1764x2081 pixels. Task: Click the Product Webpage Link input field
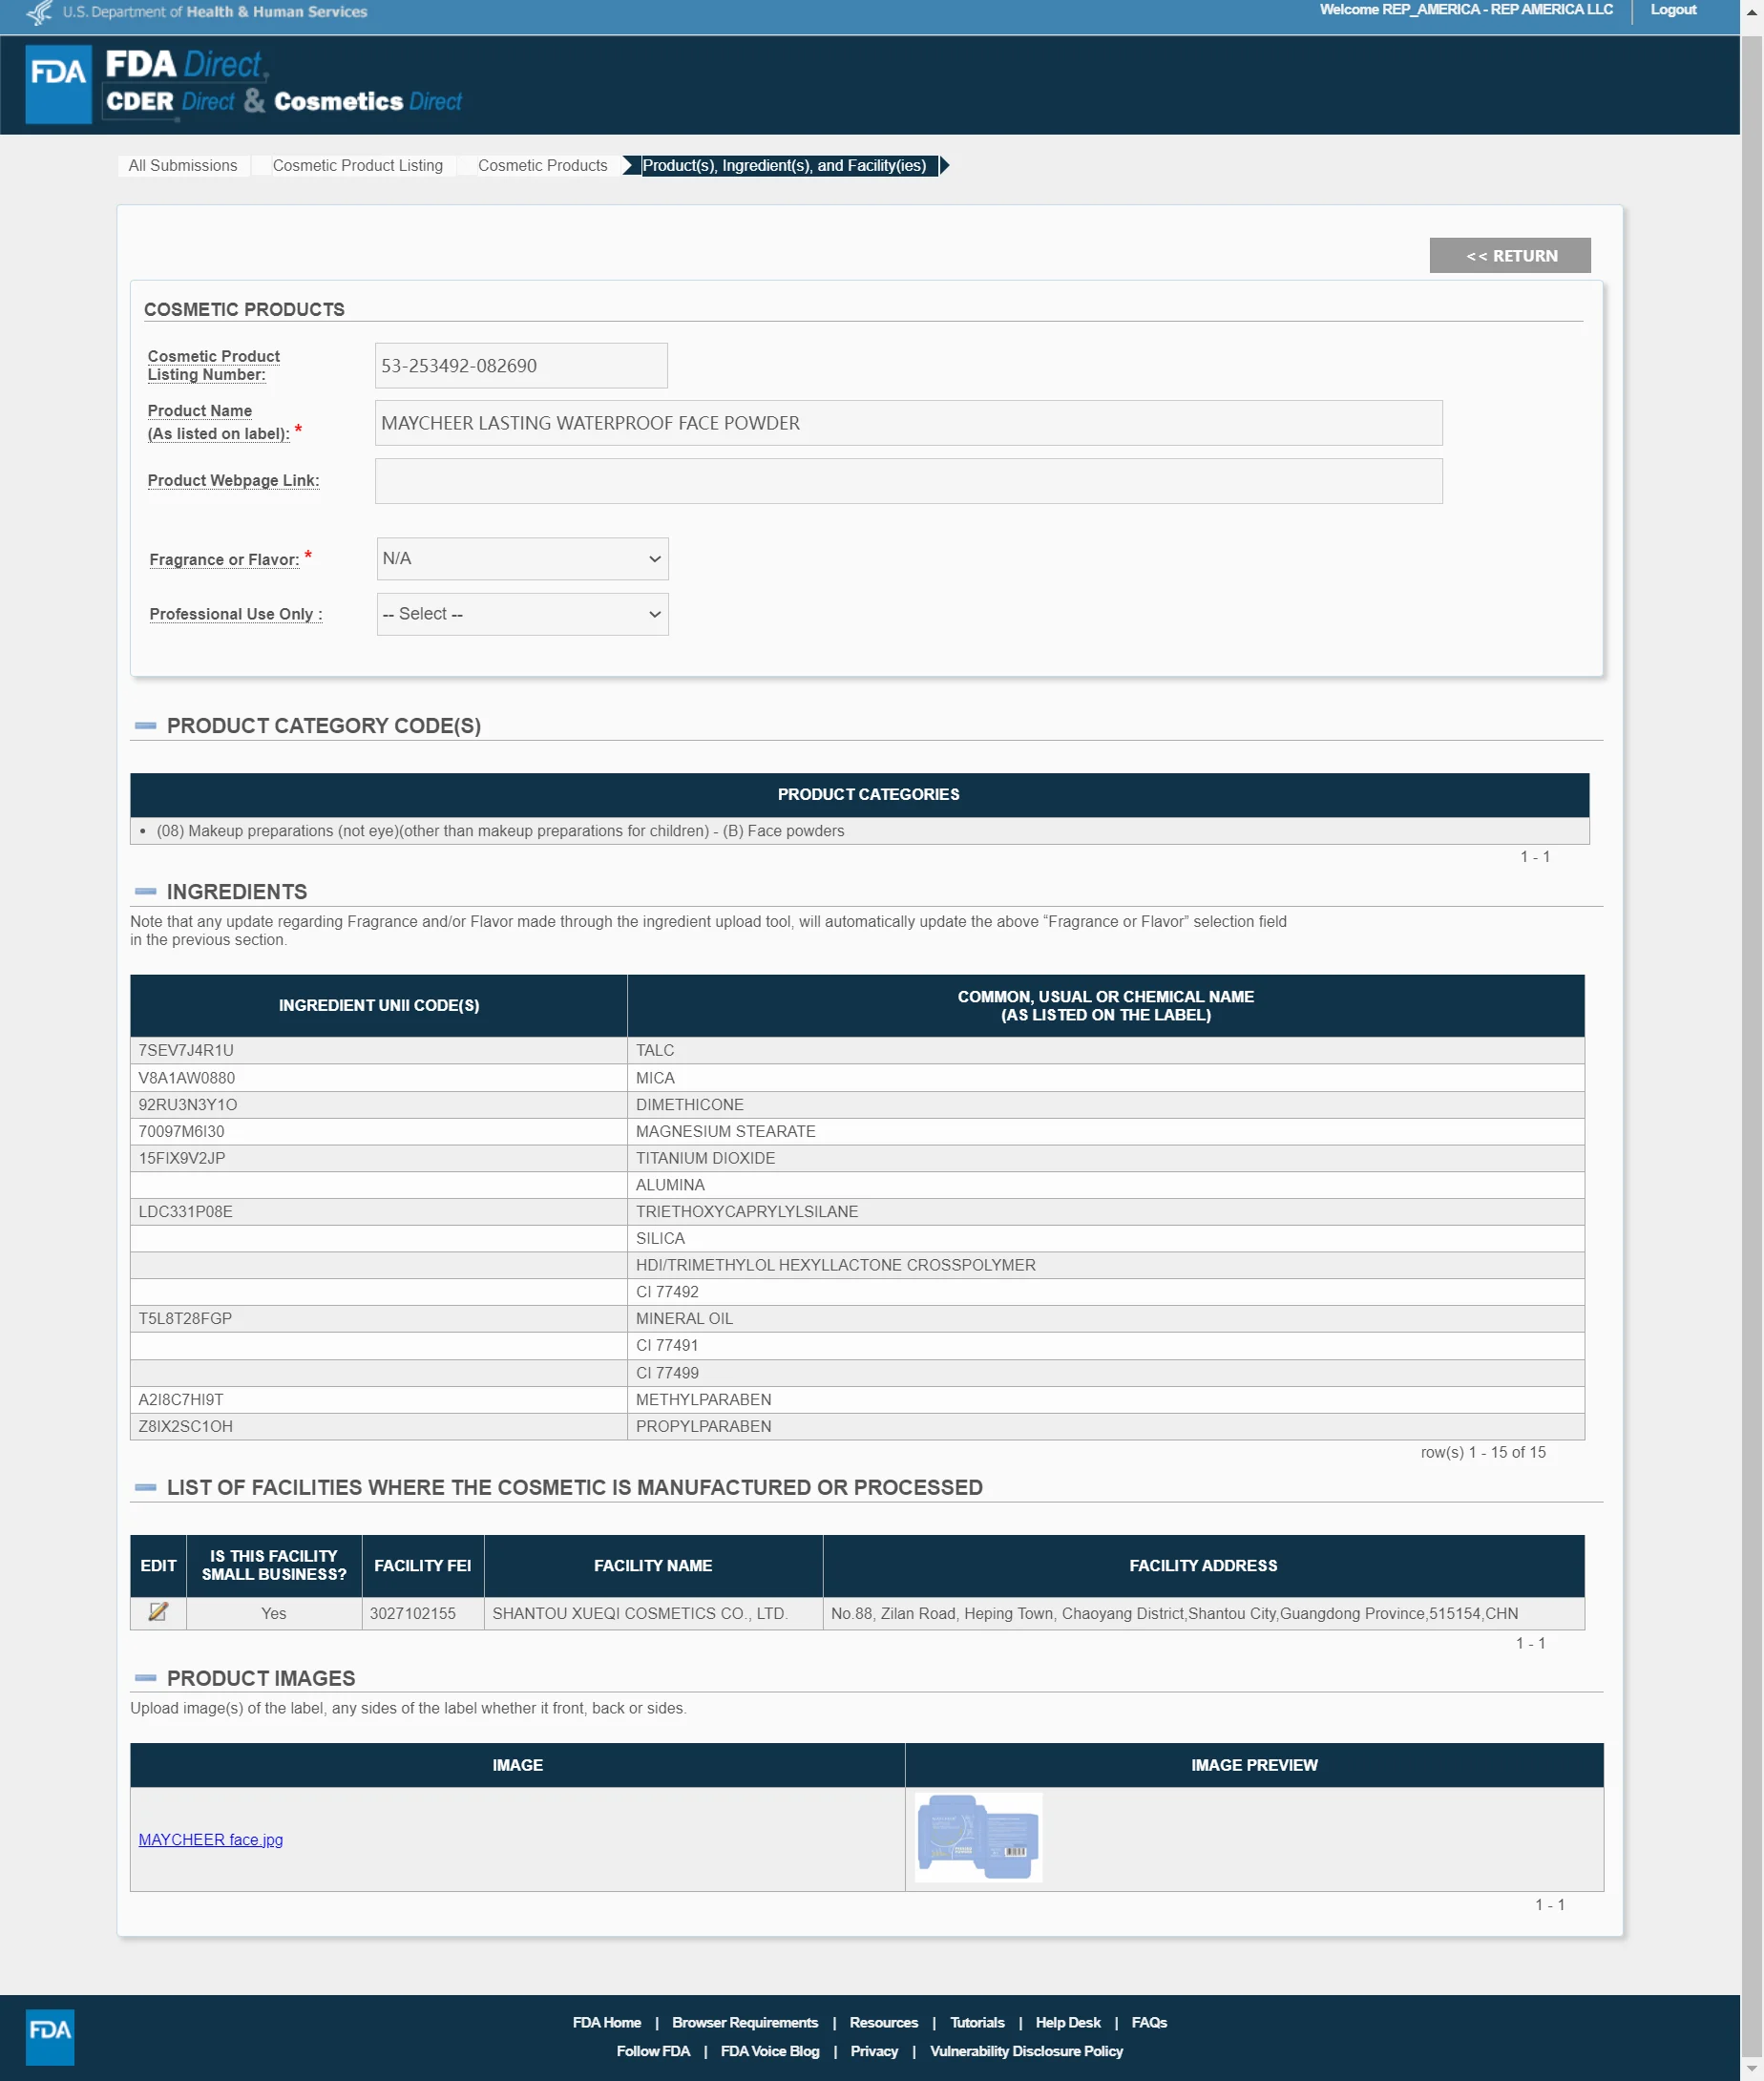point(908,481)
